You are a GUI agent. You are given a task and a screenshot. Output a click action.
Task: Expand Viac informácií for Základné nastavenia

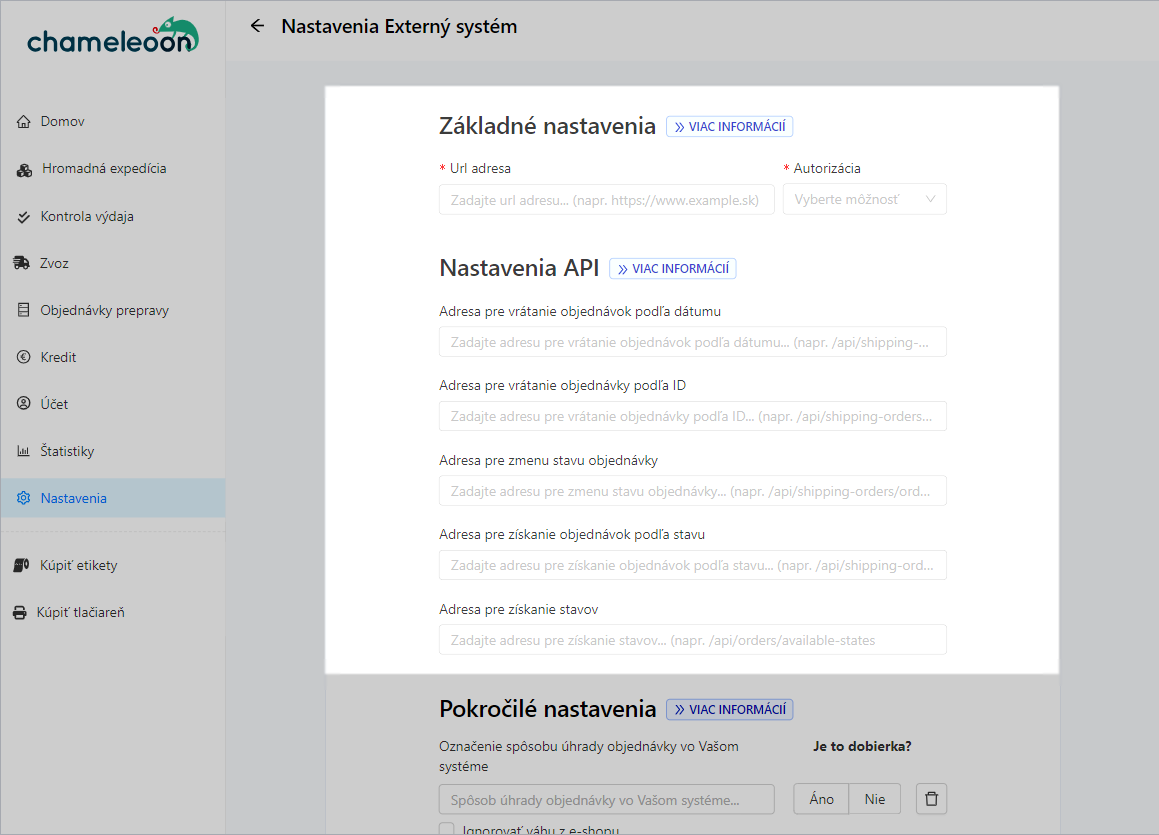[729, 127]
